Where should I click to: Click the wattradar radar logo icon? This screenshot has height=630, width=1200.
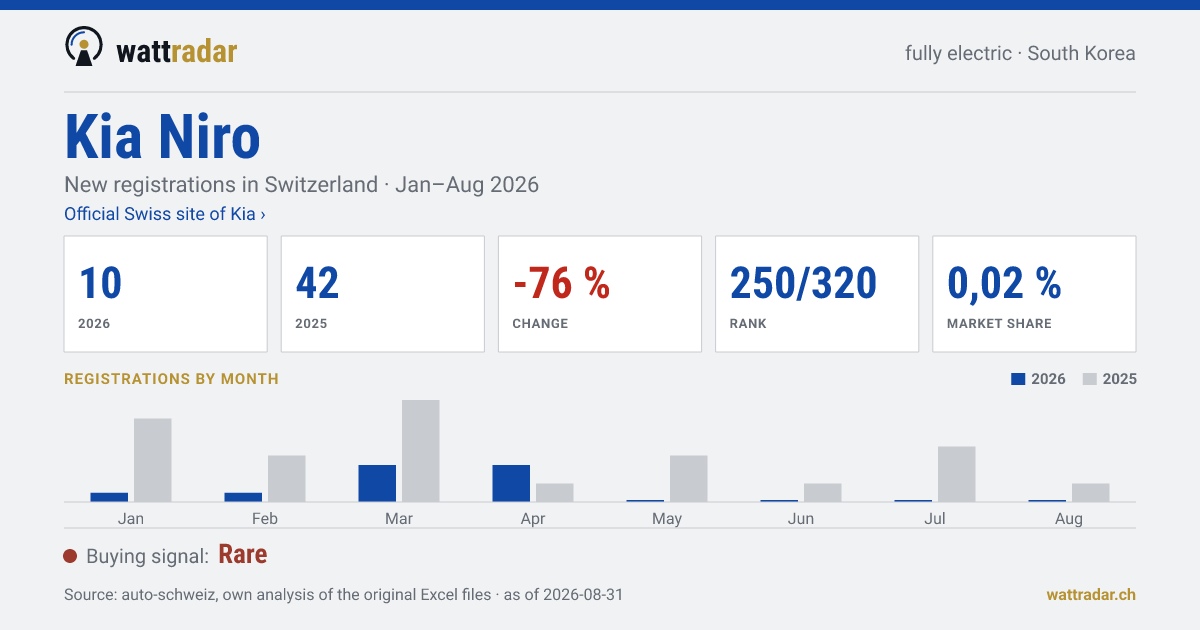(84, 46)
